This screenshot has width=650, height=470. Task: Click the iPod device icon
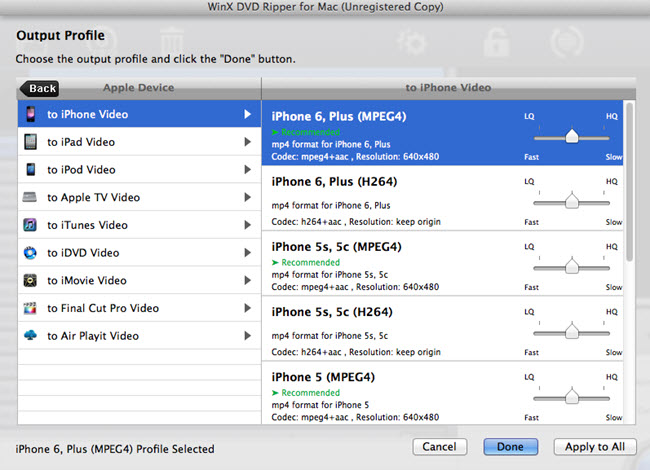31,170
